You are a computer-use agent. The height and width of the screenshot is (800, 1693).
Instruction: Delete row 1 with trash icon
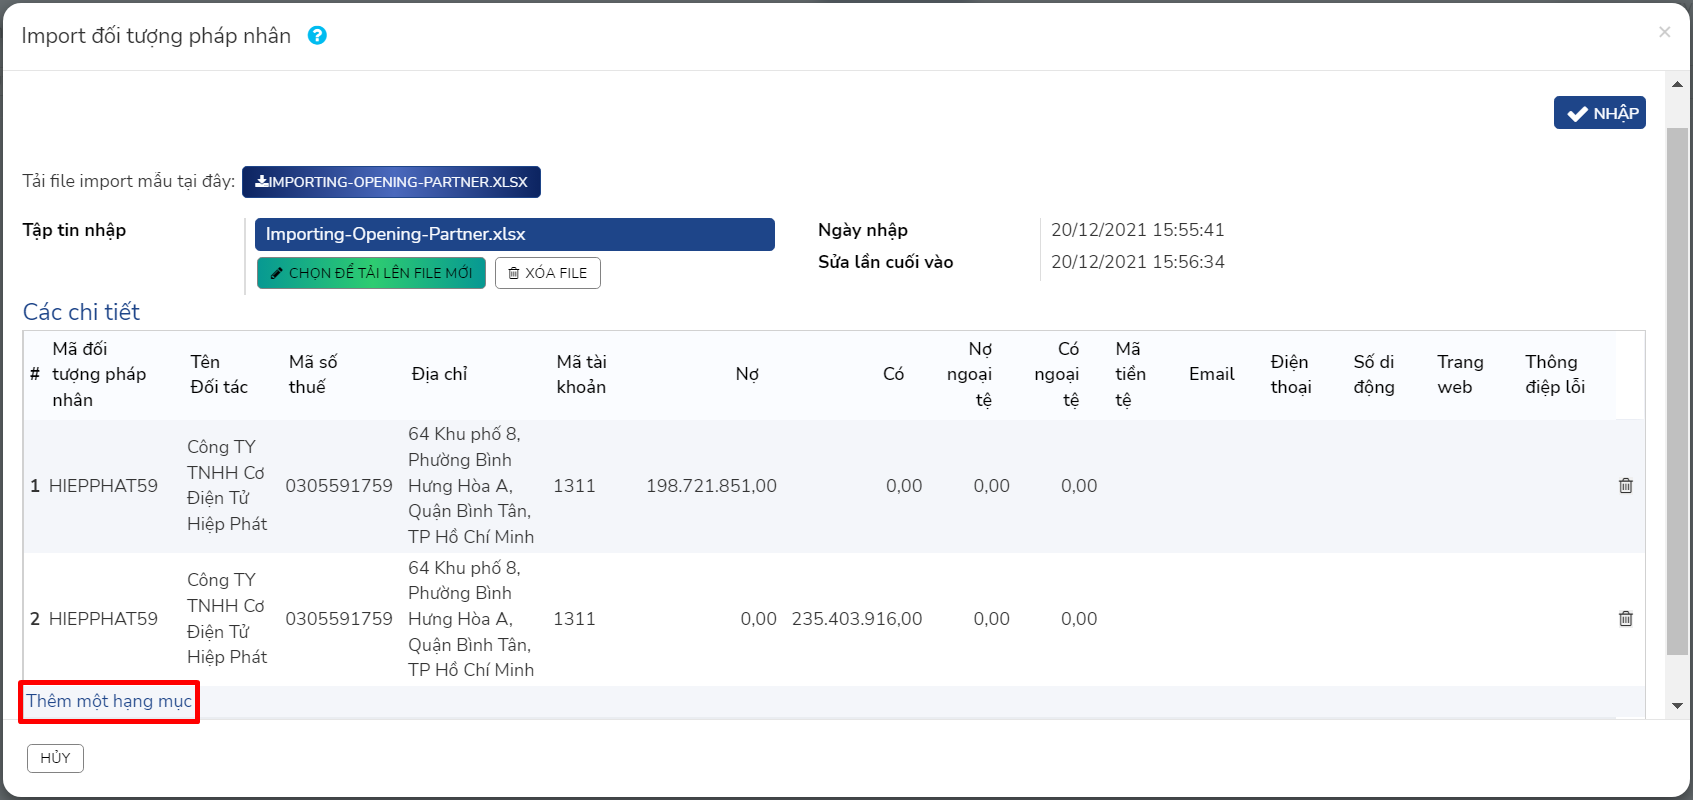click(1626, 485)
